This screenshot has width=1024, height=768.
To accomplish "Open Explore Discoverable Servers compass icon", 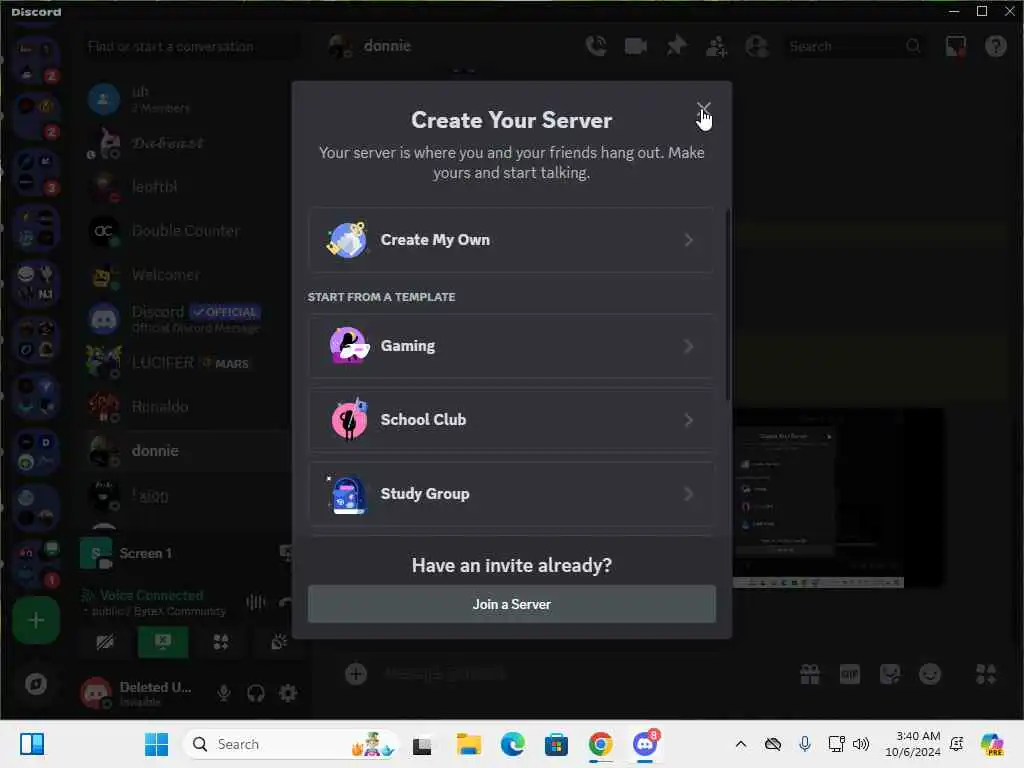I will pos(36,684).
